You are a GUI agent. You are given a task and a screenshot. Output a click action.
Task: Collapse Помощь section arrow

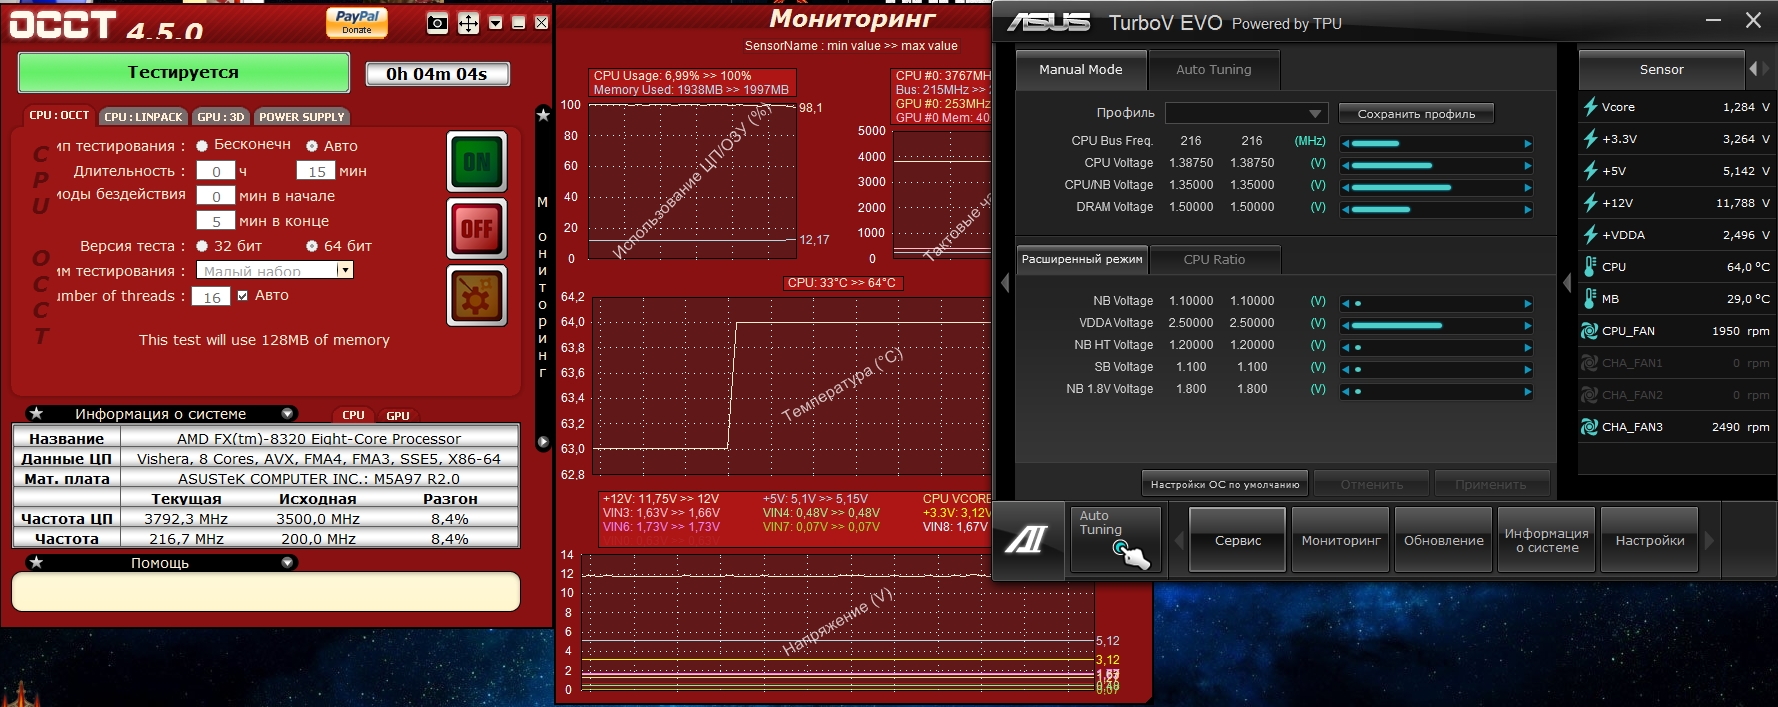click(287, 562)
